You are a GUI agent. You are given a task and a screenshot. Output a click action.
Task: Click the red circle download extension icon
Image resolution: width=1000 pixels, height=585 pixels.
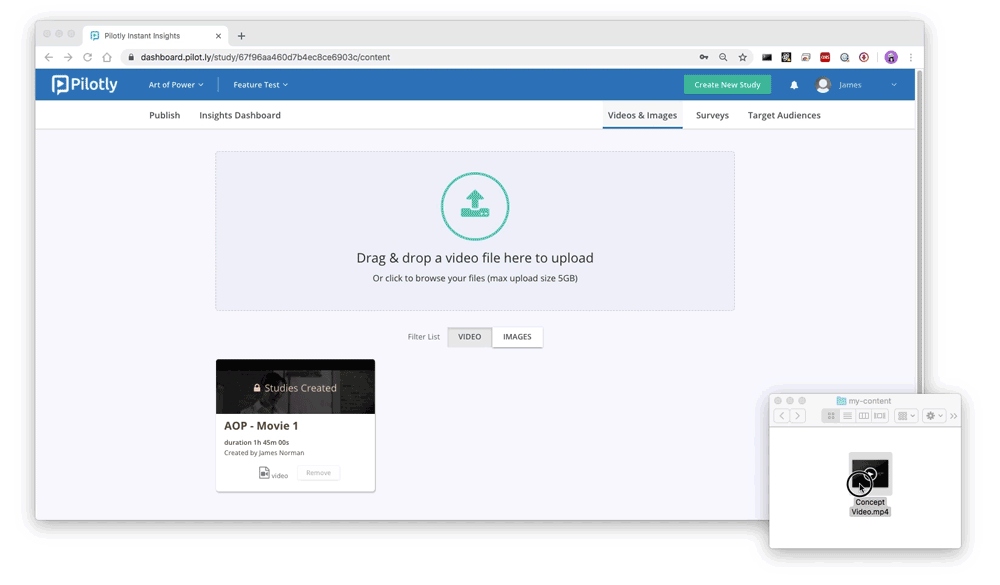(864, 57)
